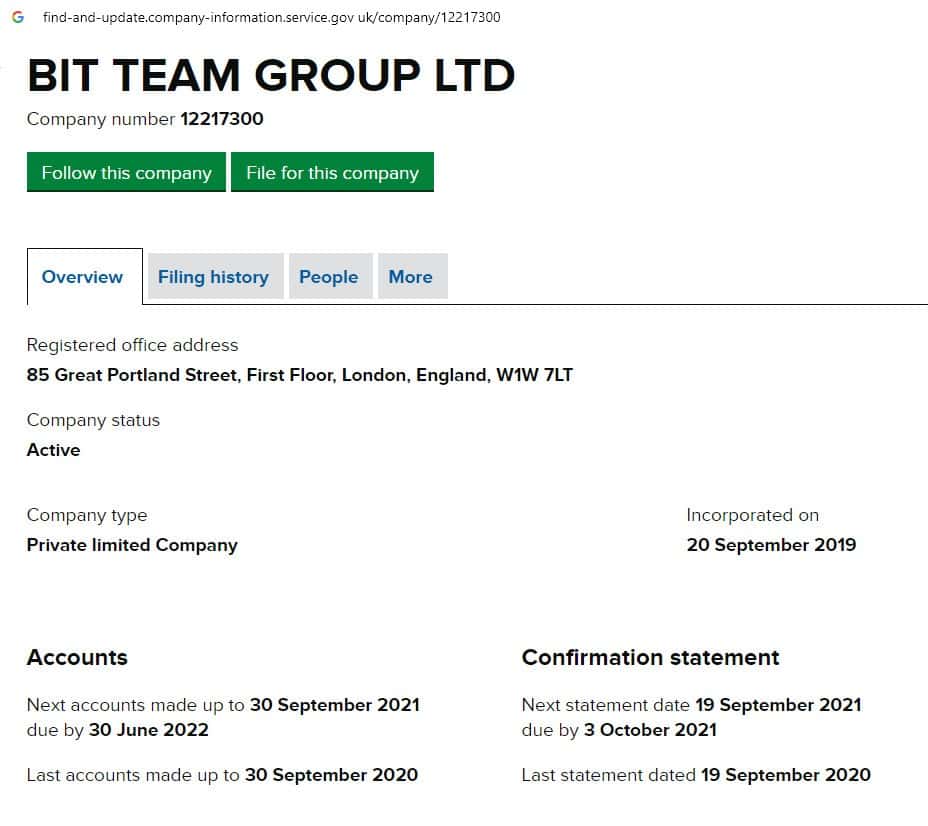Click the Google favicon beside the URL
The width and height of the screenshot is (928, 826).
(18, 18)
